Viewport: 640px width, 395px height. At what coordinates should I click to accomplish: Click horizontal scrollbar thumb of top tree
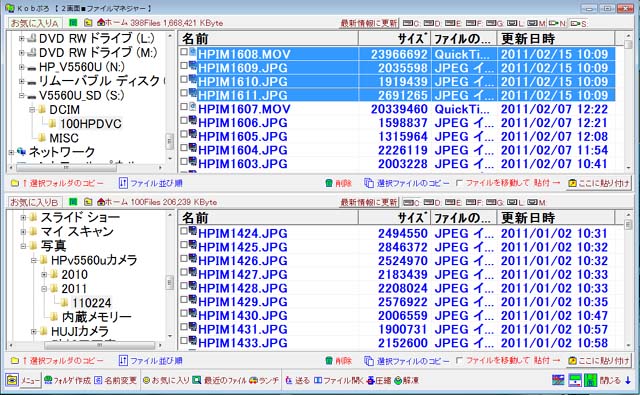tap(66, 168)
